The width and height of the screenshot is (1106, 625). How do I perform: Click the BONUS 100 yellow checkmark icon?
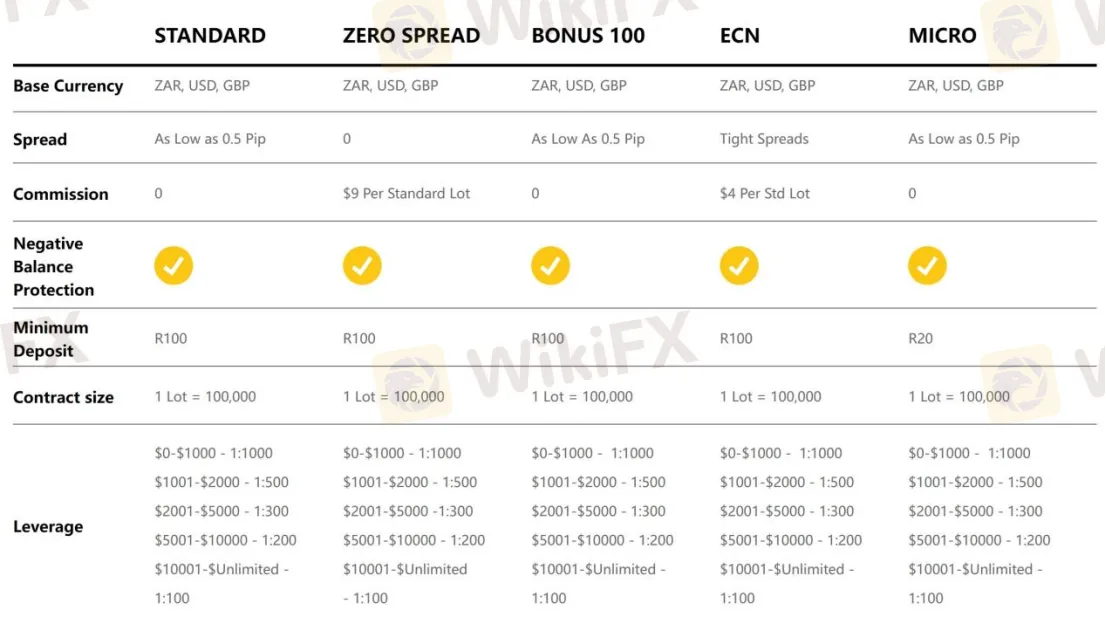point(550,266)
